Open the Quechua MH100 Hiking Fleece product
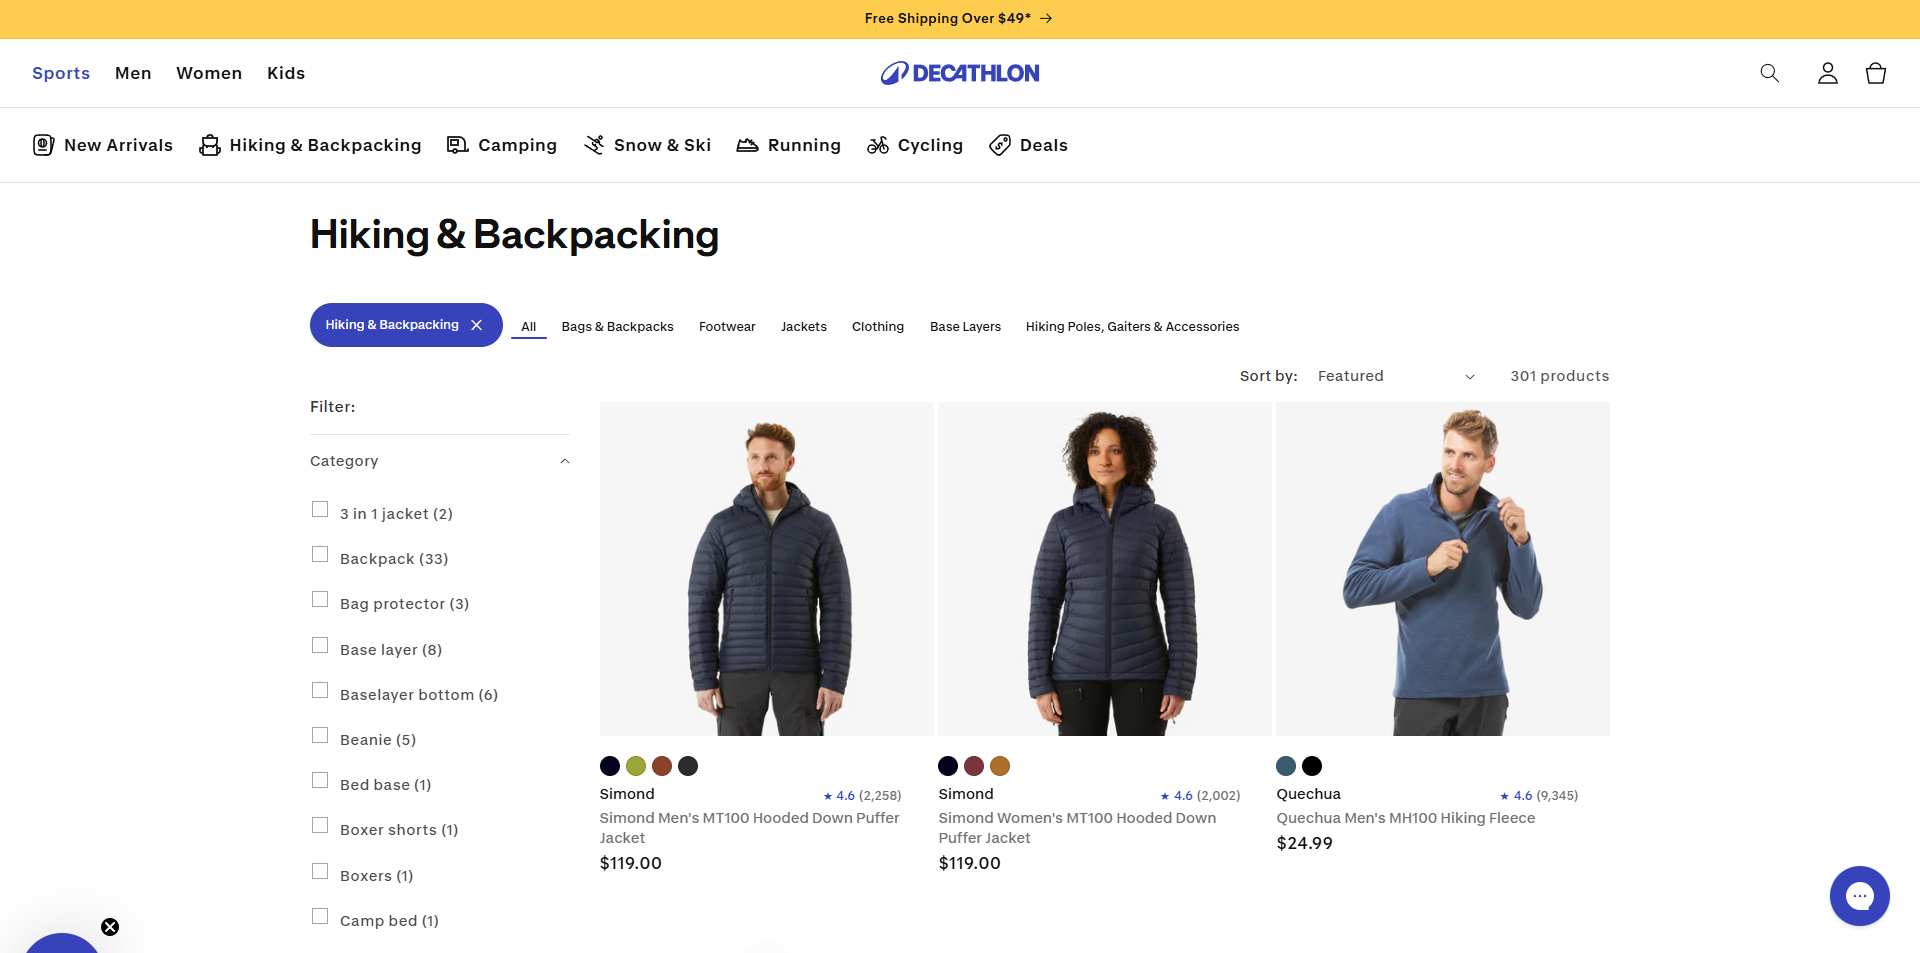The height and width of the screenshot is (953, 1920). point(1406,817)
